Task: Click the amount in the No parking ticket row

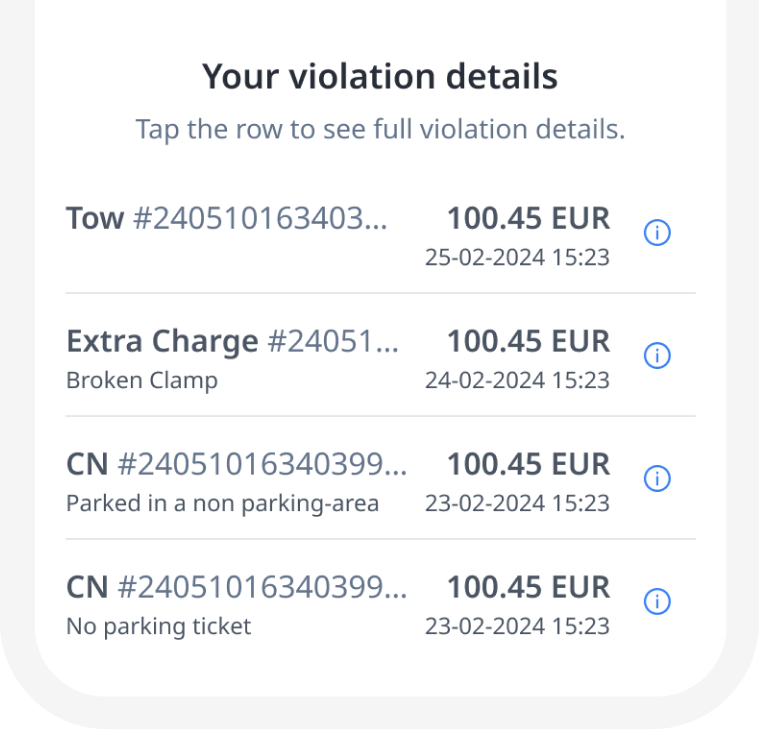Action: 528,588
